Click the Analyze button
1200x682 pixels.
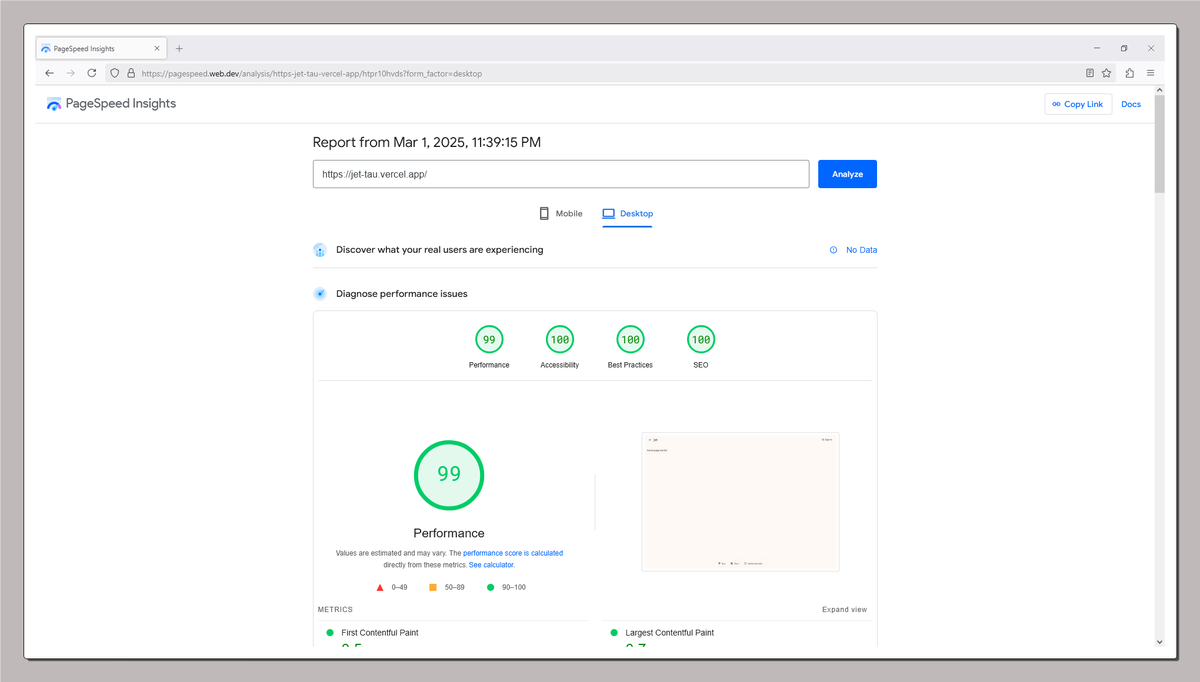tap(847, 174)
